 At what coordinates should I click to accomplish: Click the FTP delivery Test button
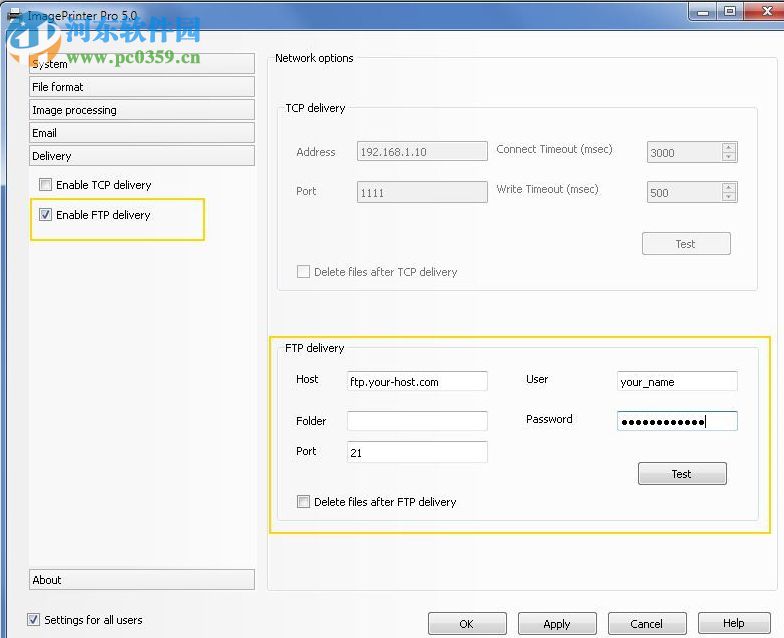[682, 474]
